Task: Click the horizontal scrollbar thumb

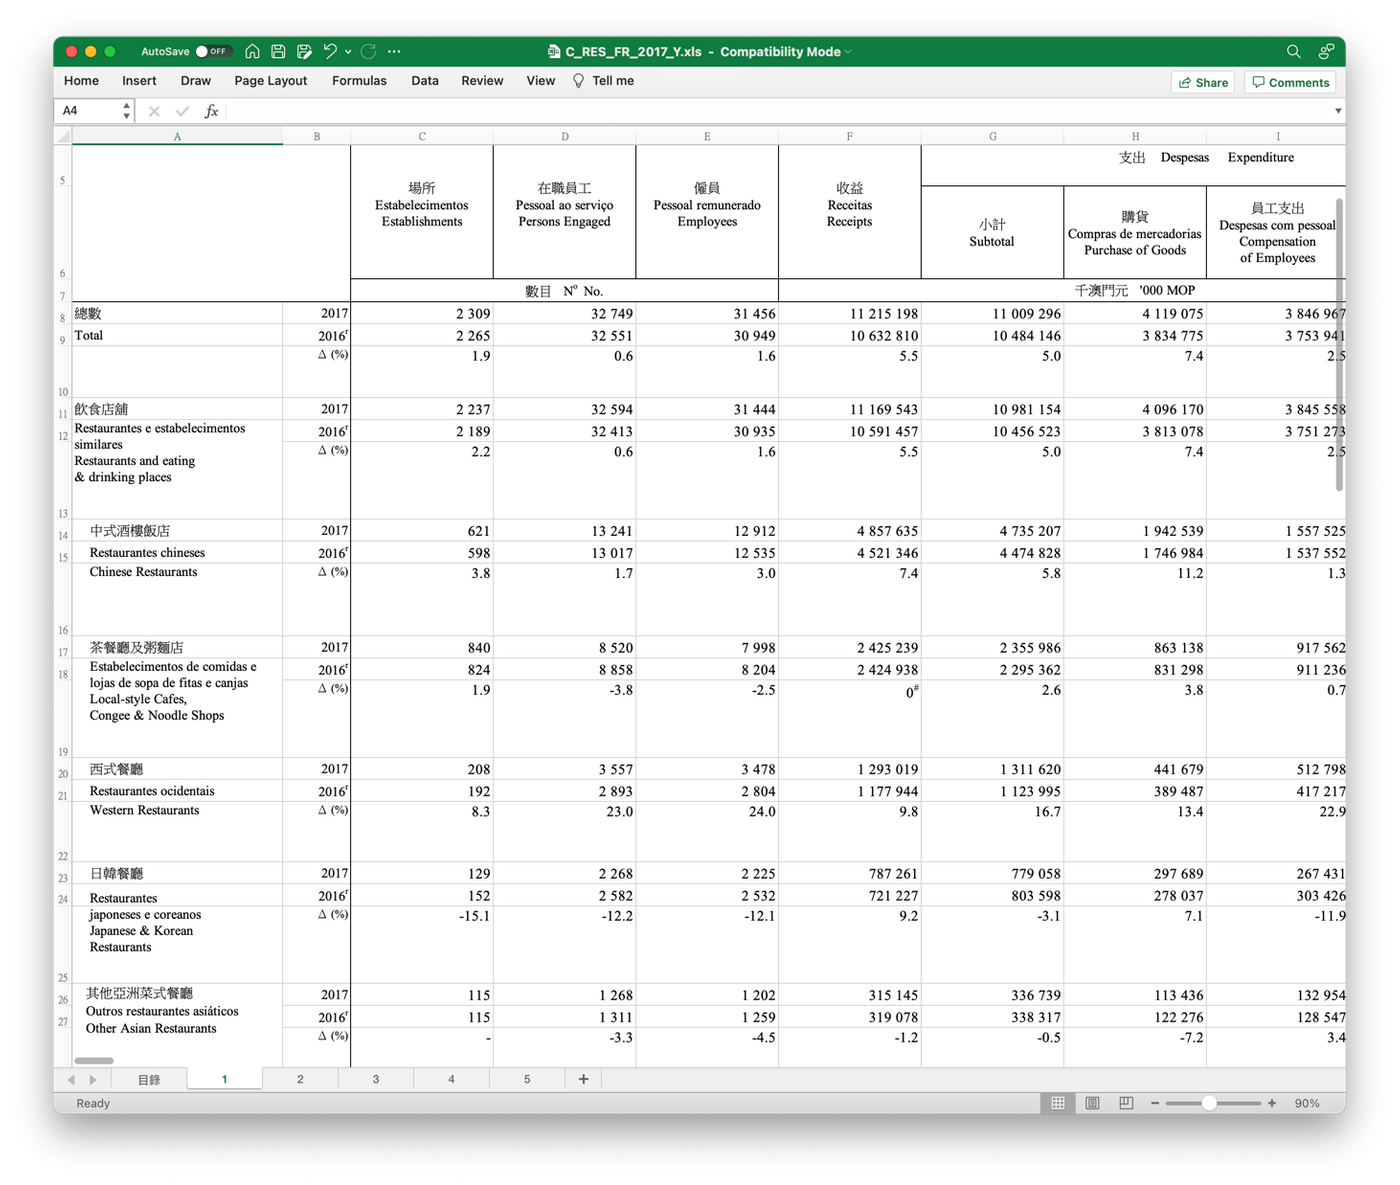Action: coord(94,1060)
